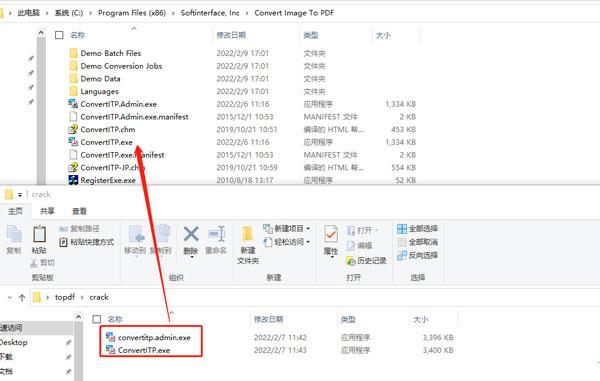Click the Copy path (复制路径) icon
The image size is (600, 381).
pos(64,229)
